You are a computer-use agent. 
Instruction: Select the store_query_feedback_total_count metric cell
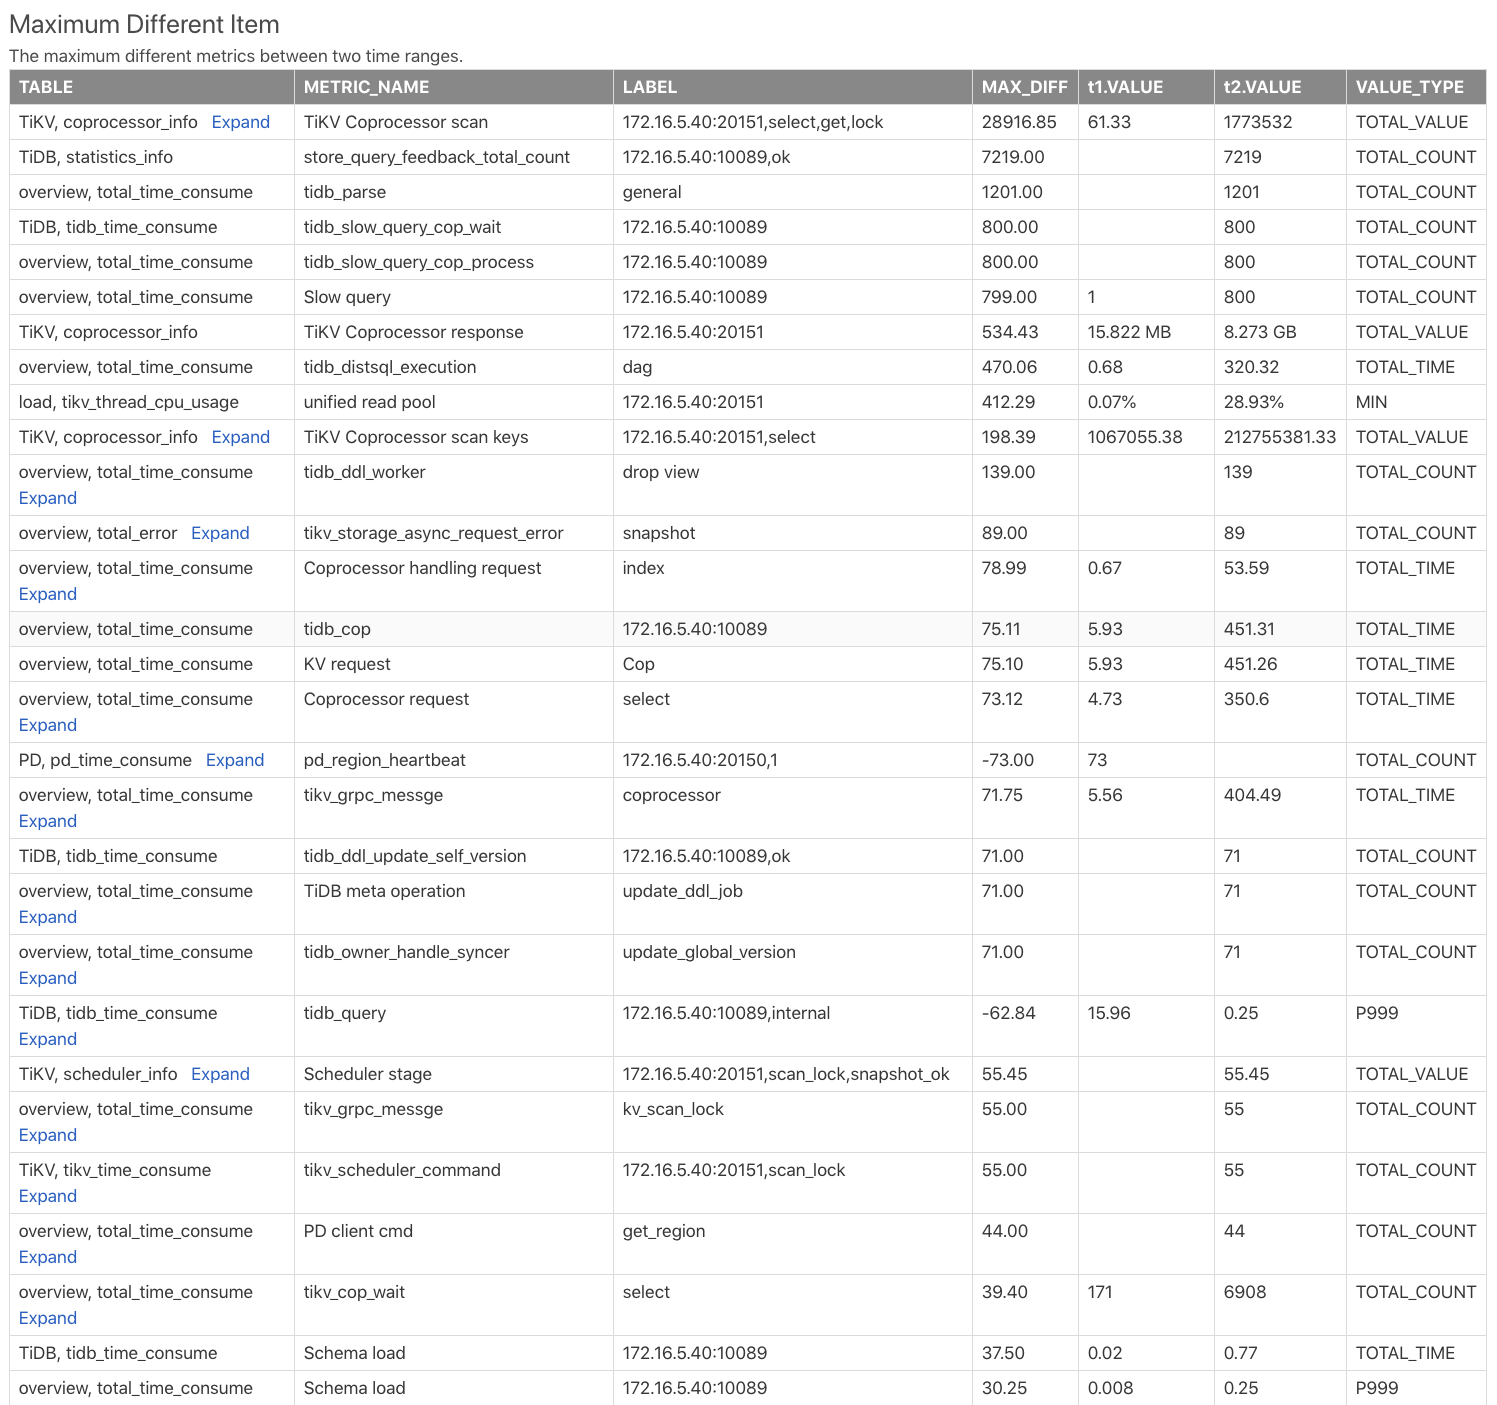pos(437,157)
